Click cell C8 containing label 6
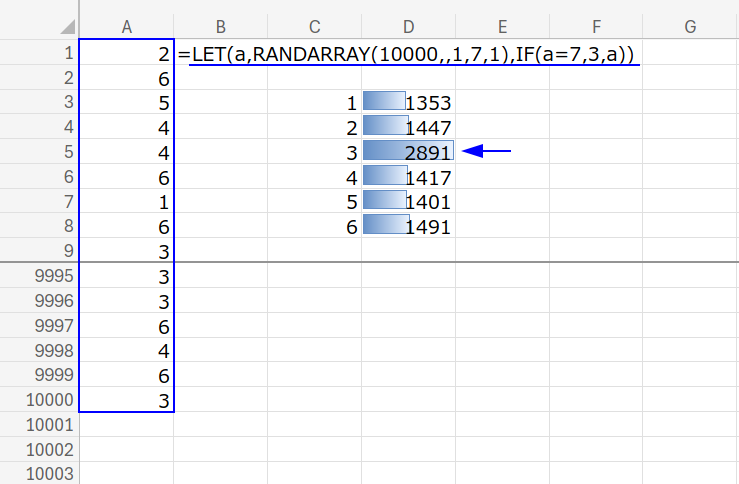 pyautogui.click(x=314, y=226)
